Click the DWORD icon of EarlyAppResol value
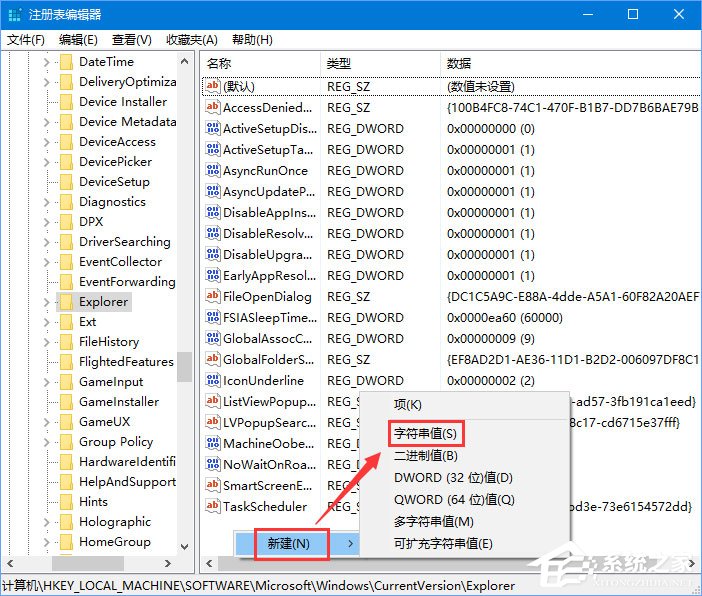This screenshot has height=596, width=702. 212,275
